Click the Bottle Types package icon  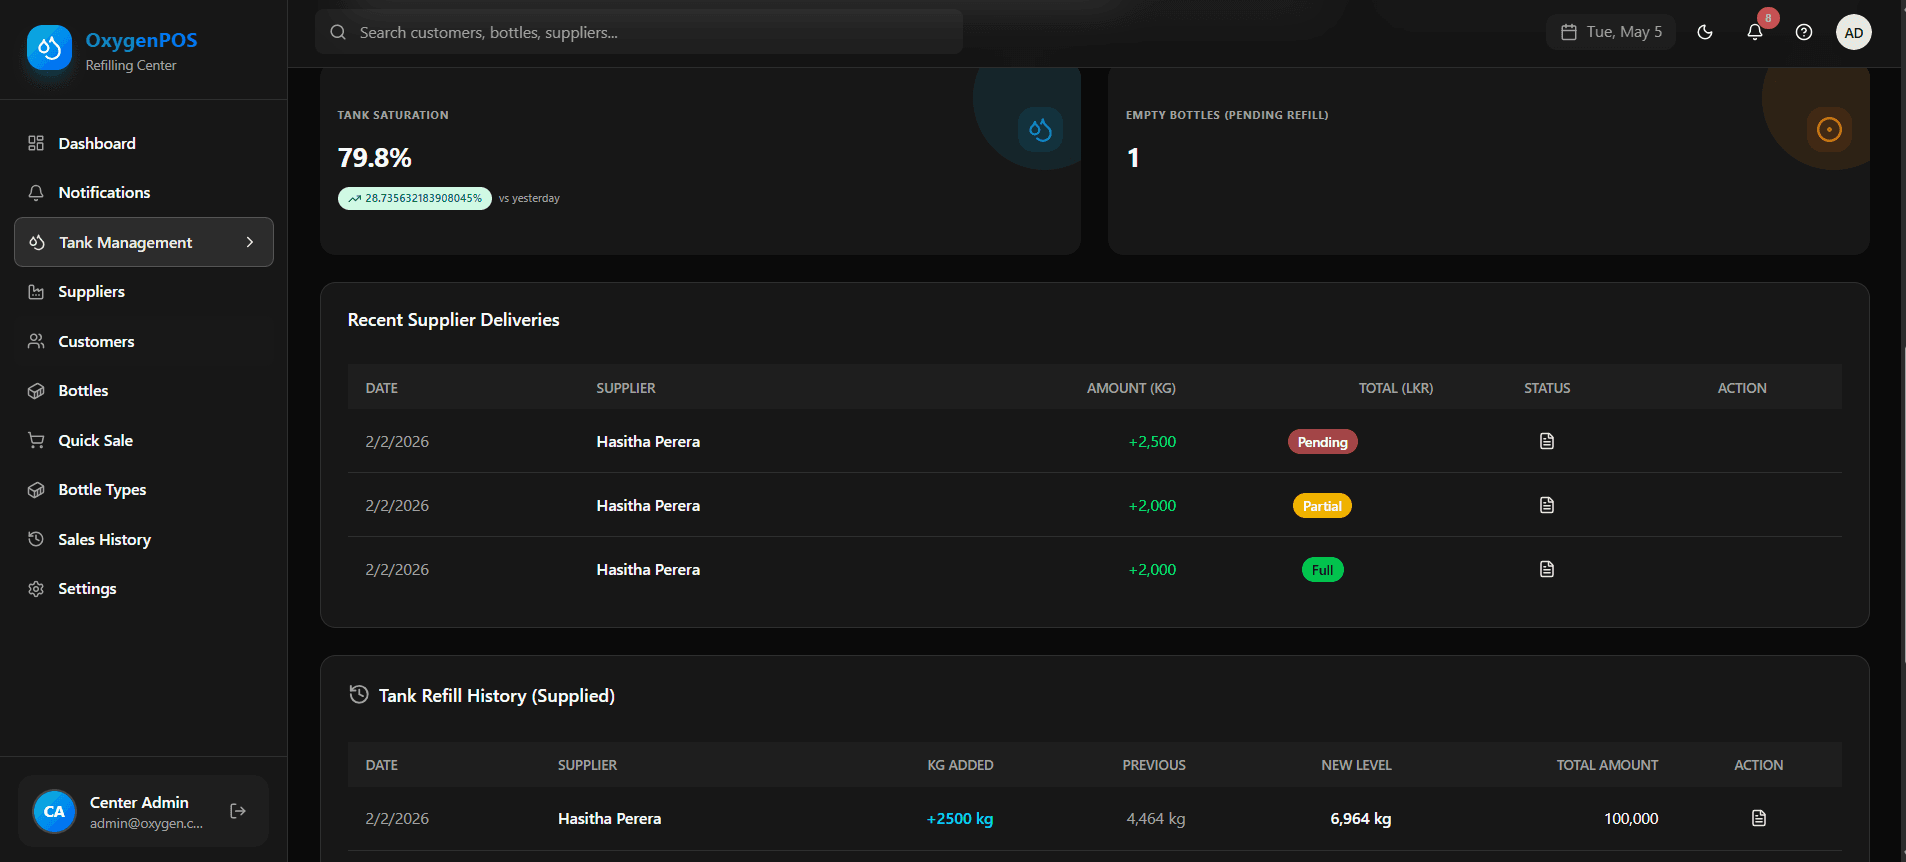[x=36, y=489]
